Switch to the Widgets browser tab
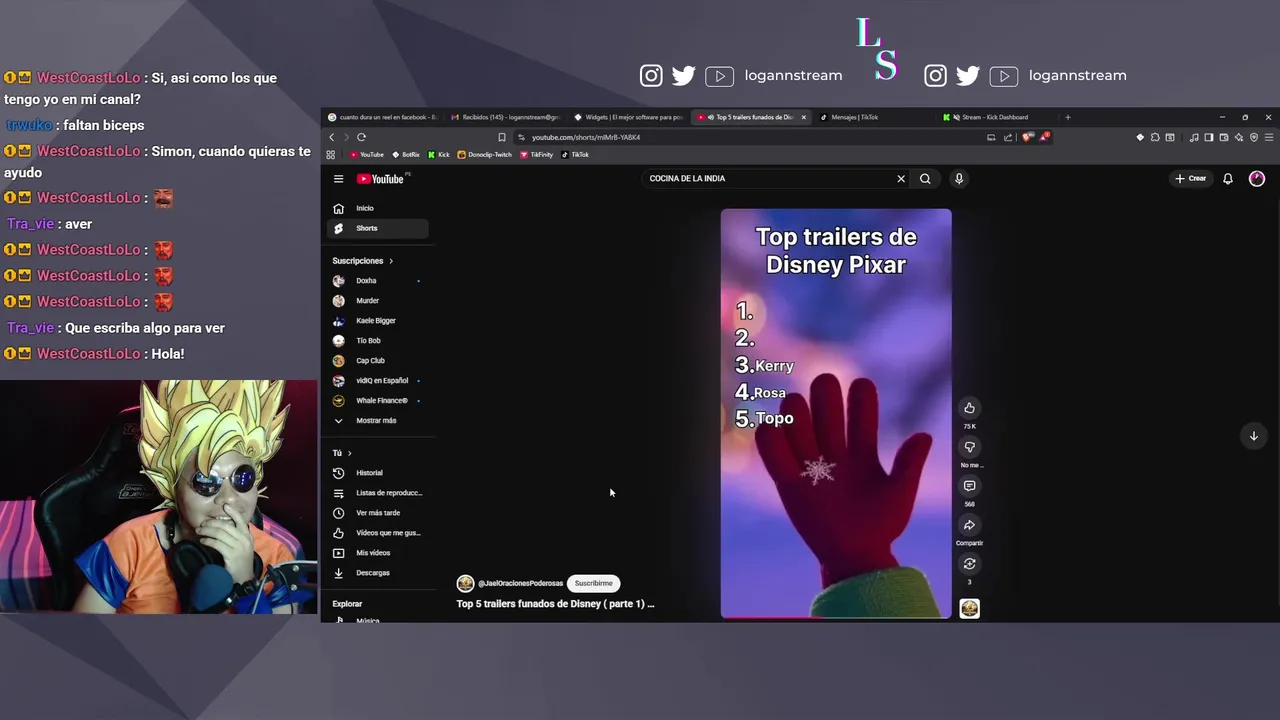 [x=627, y=117]
